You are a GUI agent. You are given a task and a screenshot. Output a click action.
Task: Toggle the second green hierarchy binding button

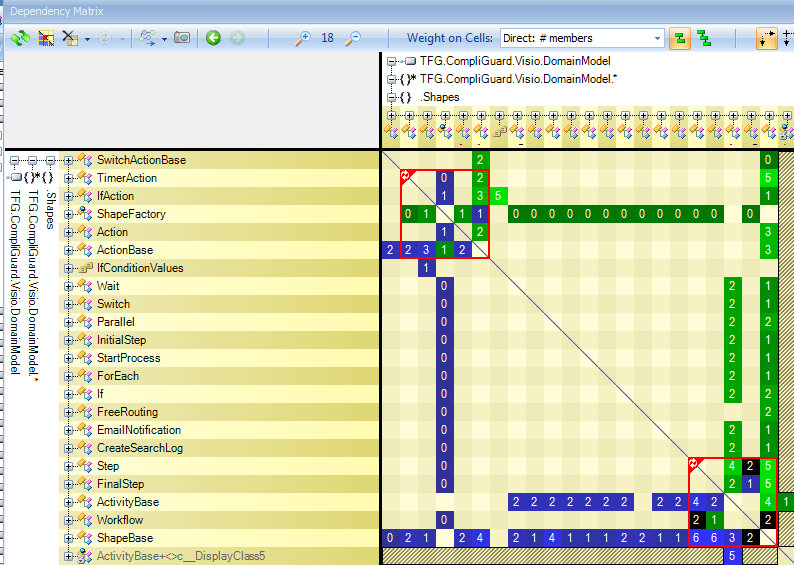705,38
